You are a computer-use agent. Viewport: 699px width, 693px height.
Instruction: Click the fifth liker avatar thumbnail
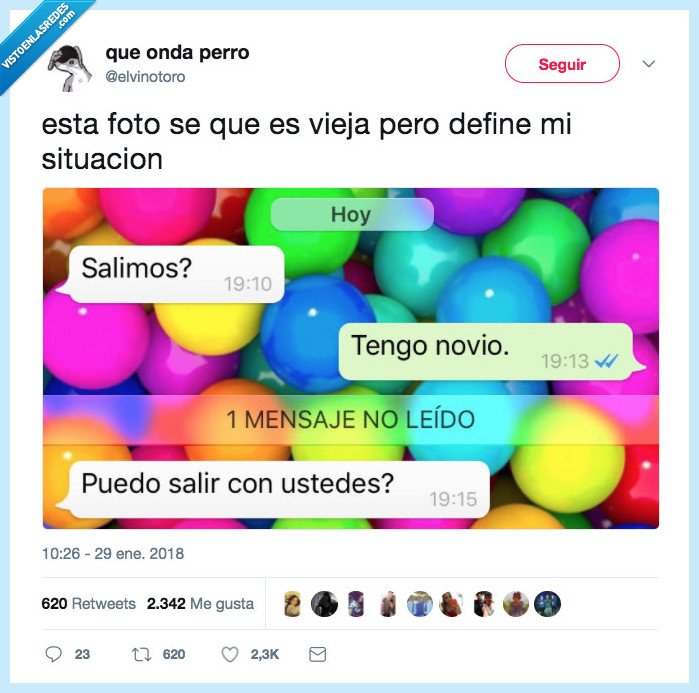pos(419,603)
